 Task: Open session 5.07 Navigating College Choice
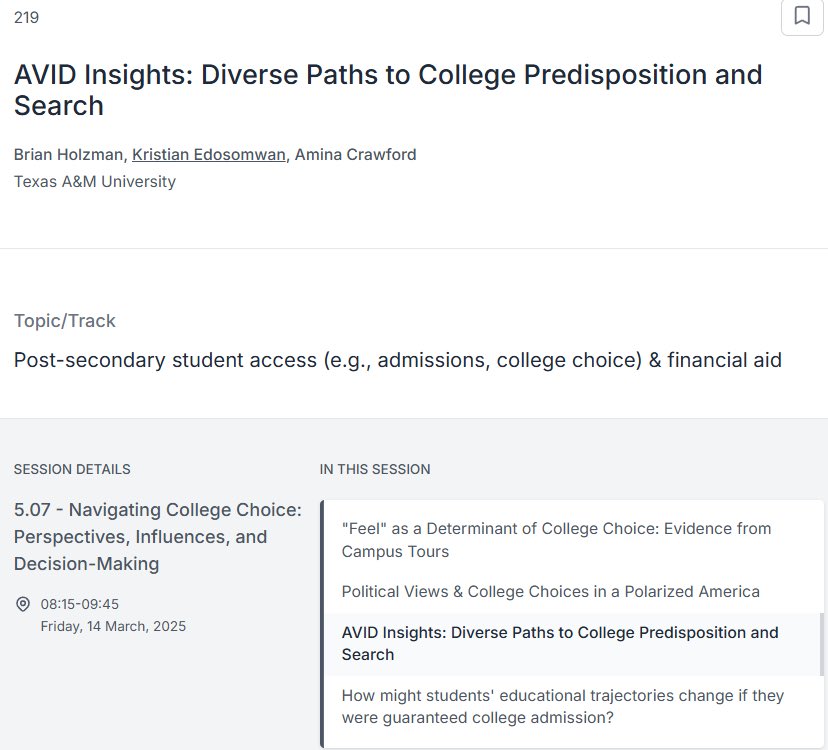click(x=157, y=537)
